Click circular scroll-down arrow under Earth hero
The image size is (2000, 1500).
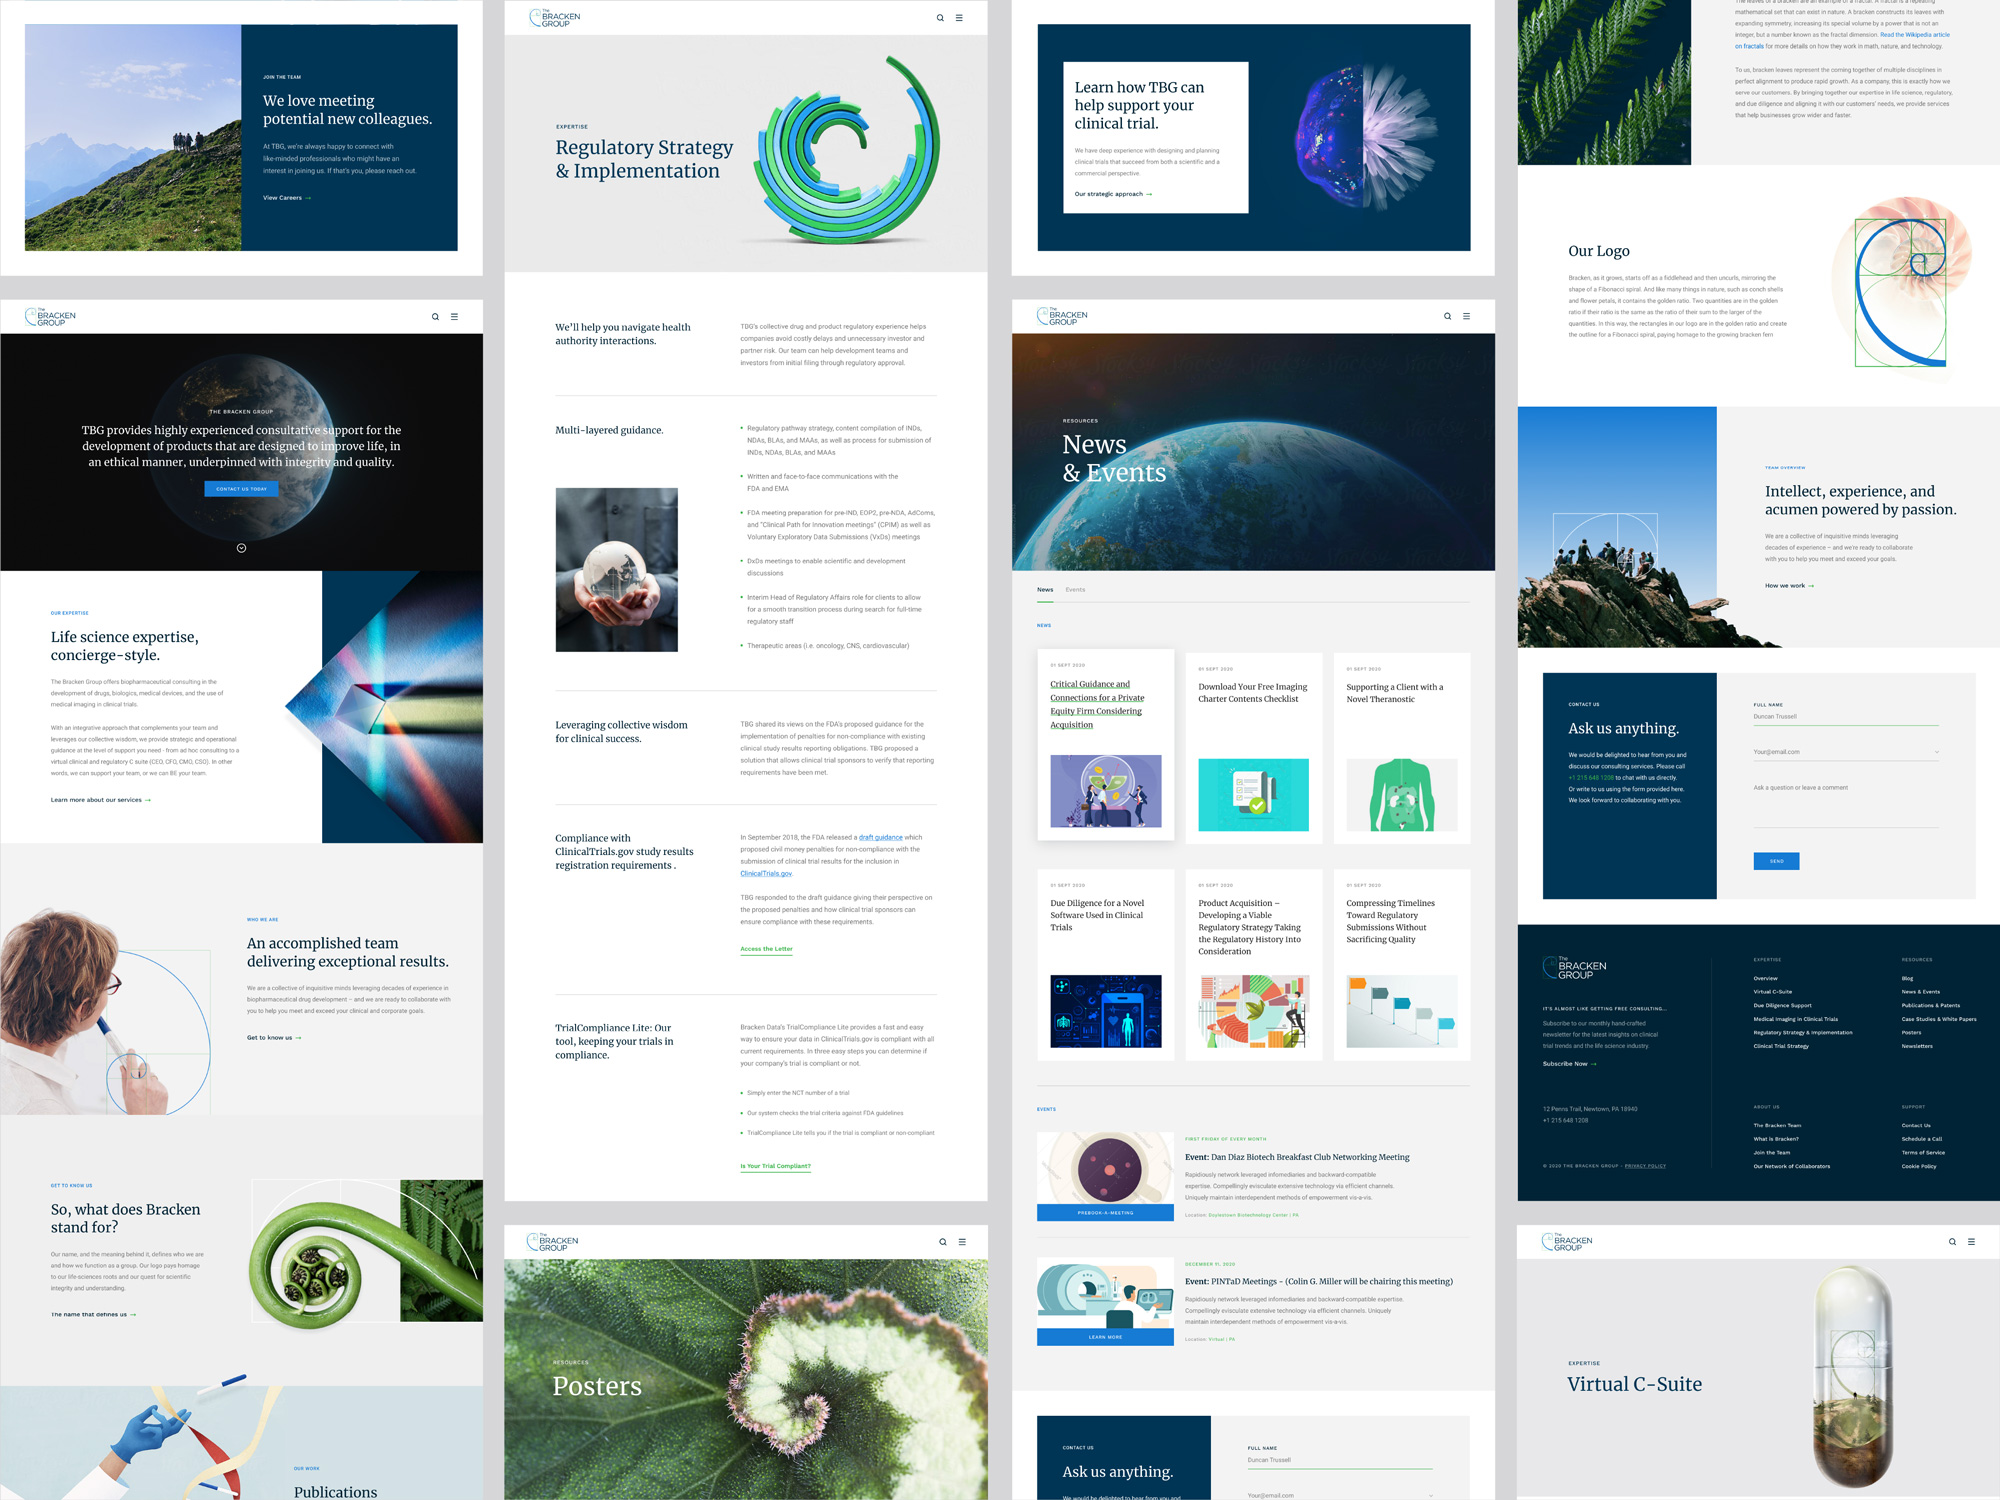click(241, 548)
